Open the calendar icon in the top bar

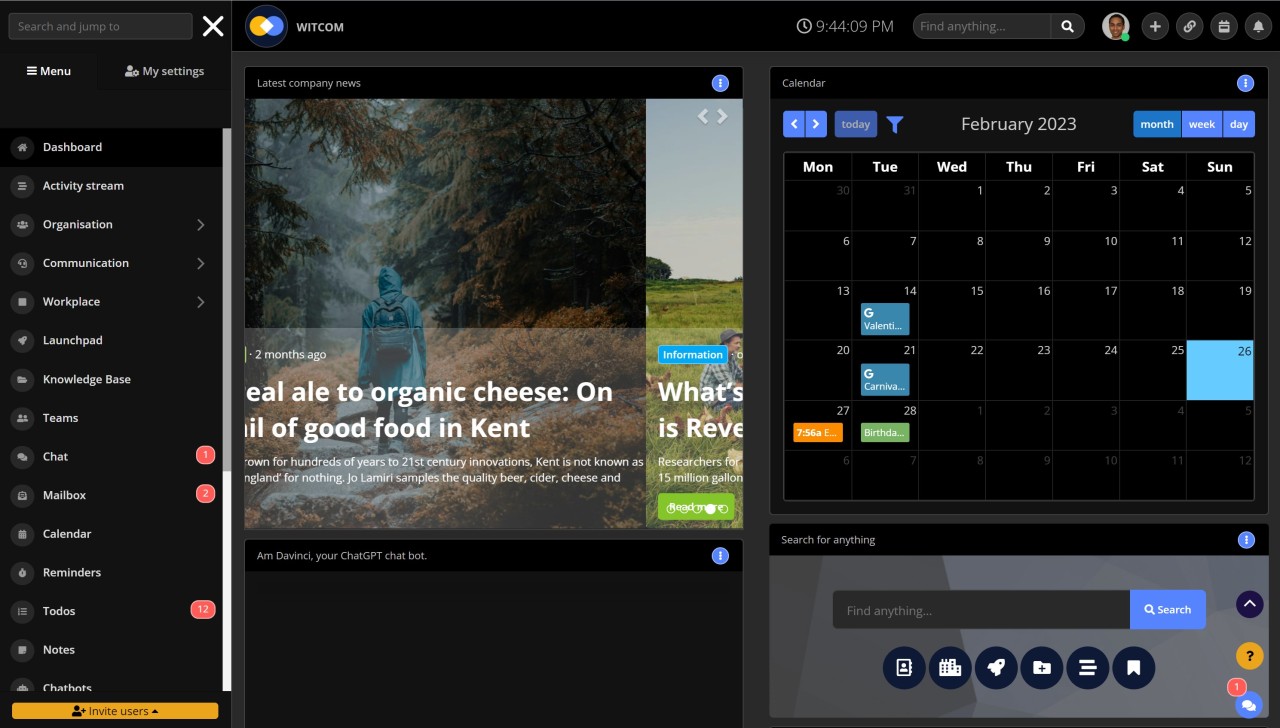tap(1224, 26)
